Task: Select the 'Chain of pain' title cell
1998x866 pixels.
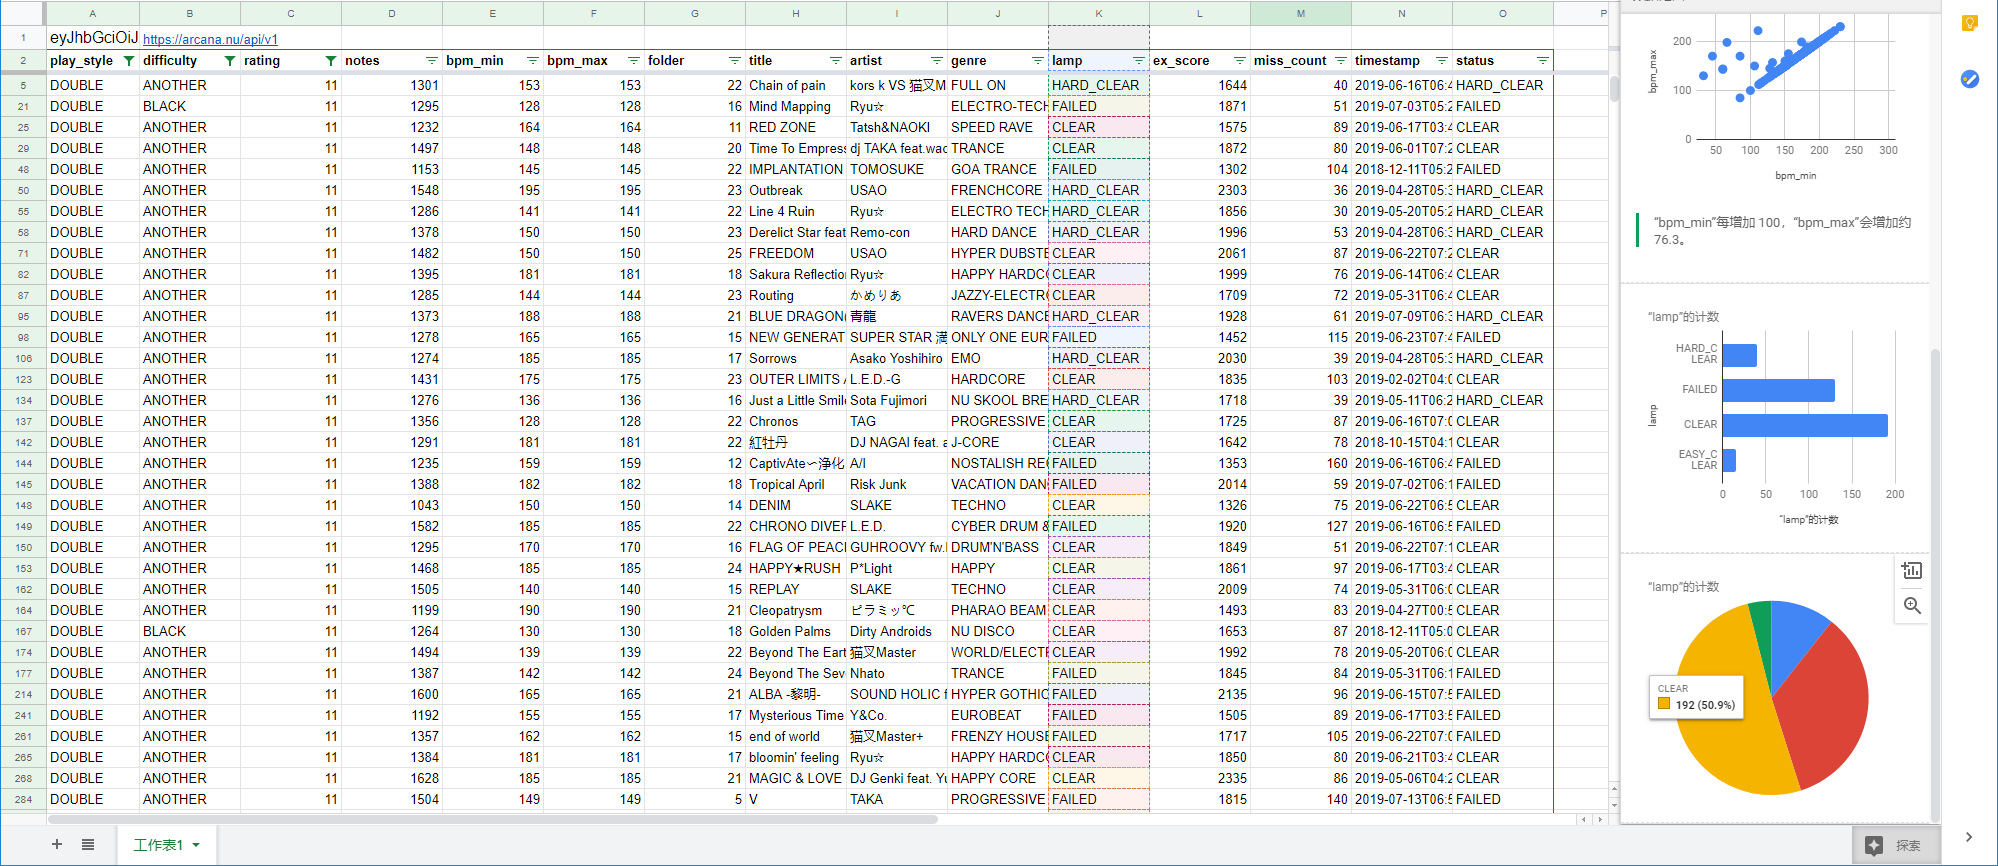Action: [x=795, y=85]
